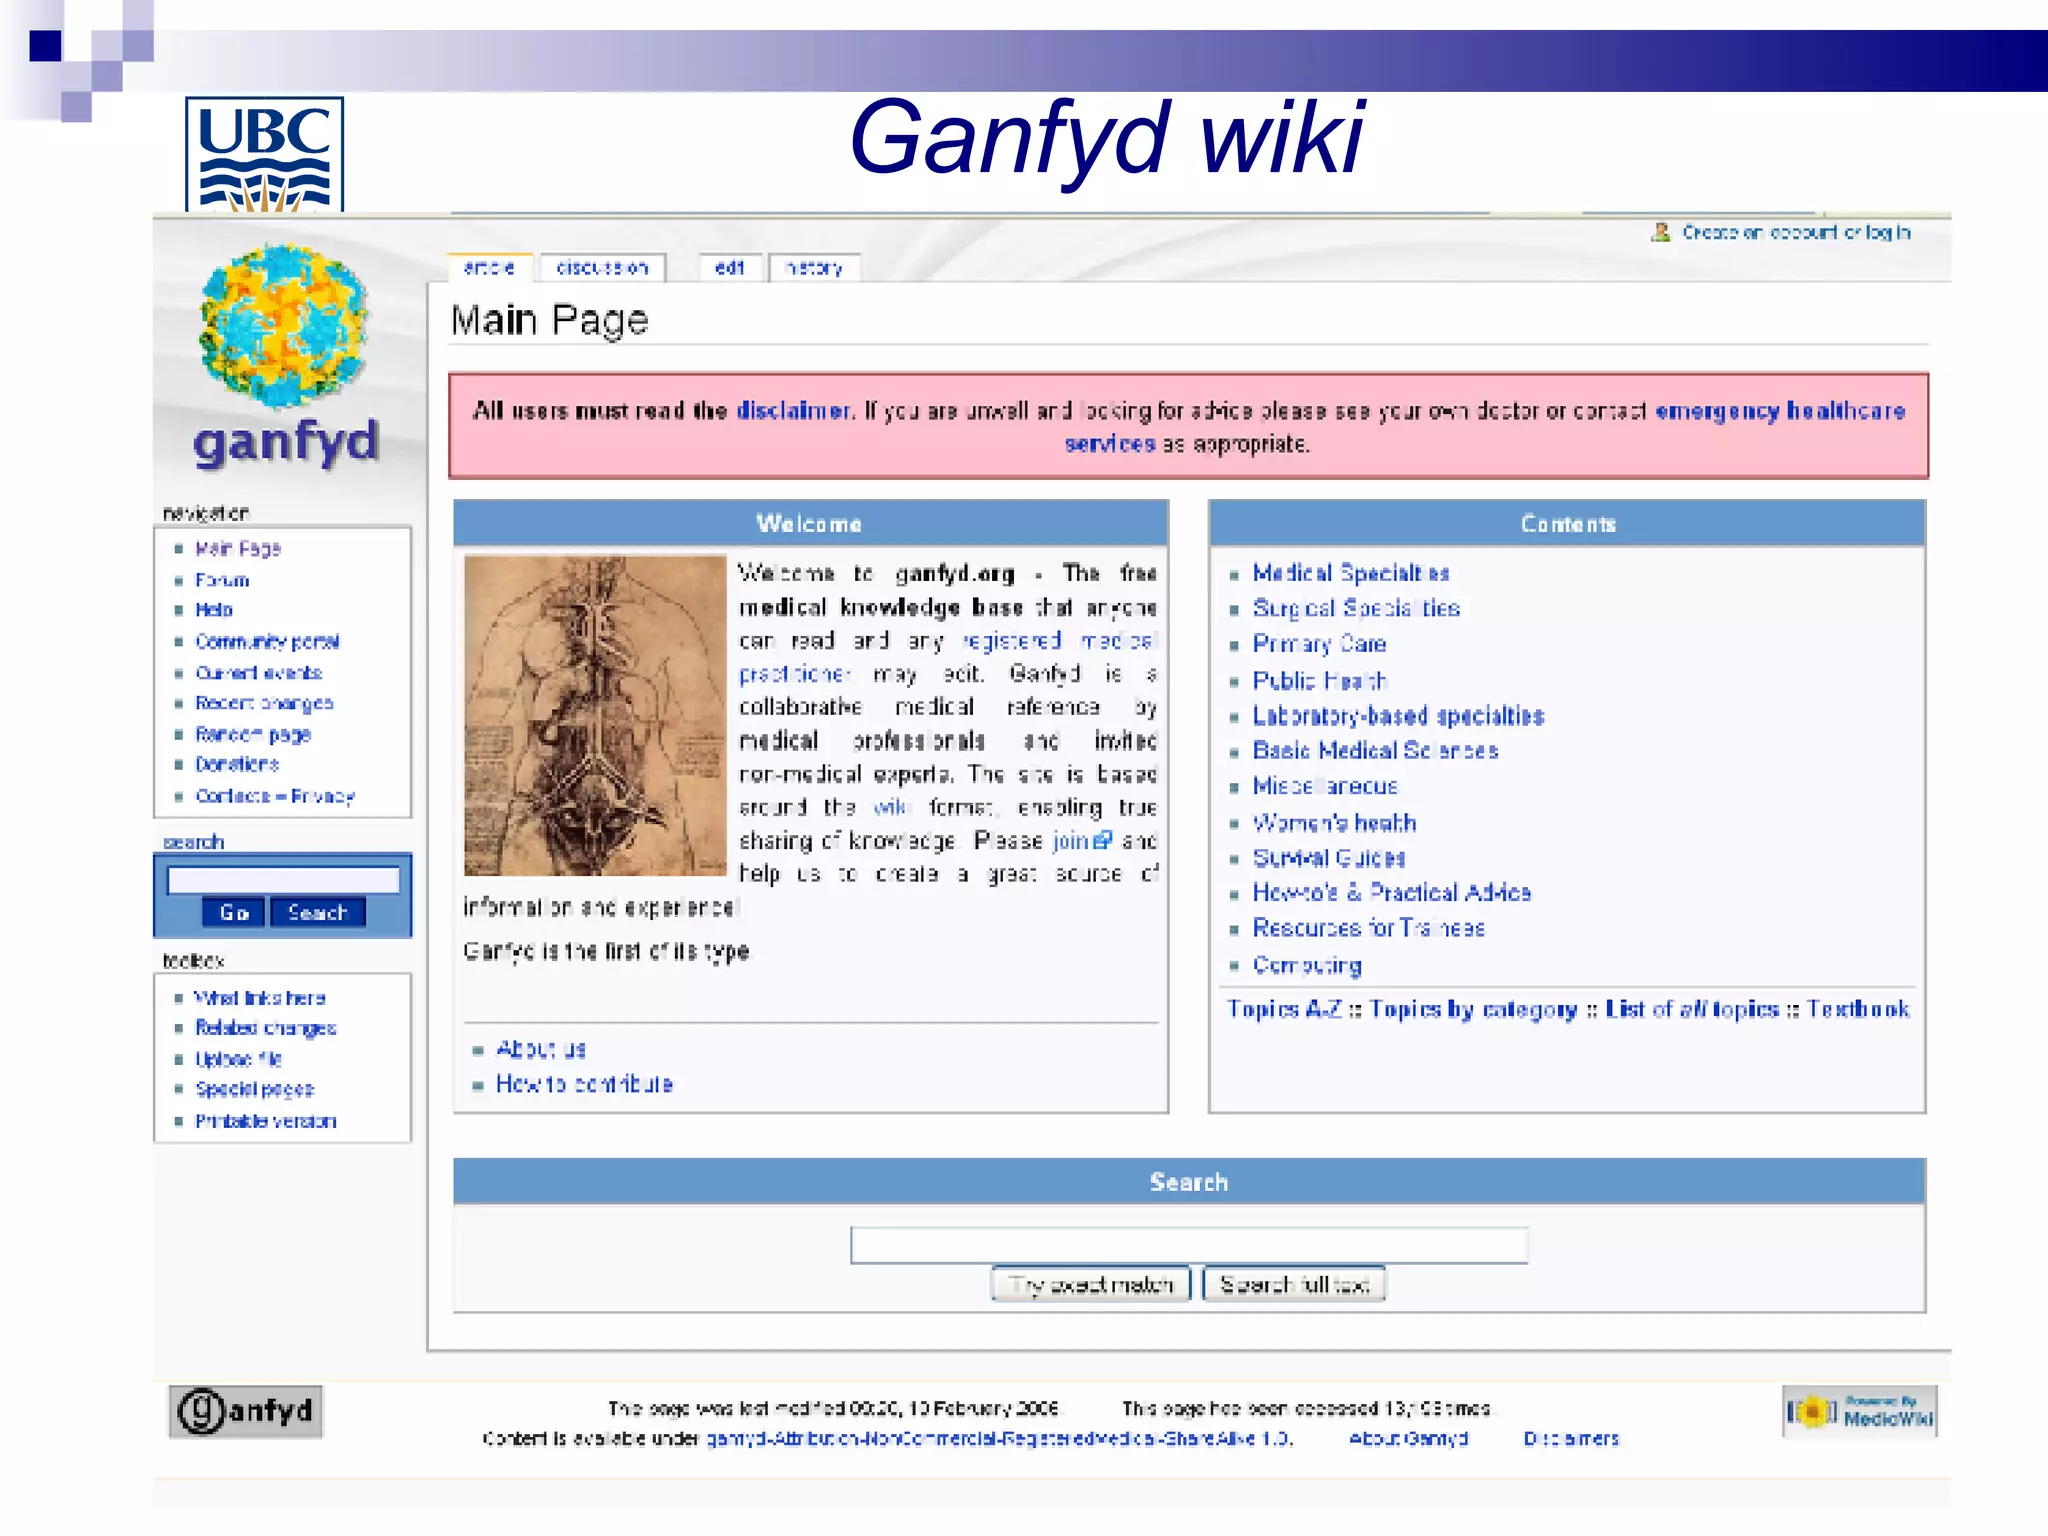Click Create an account or log in
The width and height of the screenshot is (2048, 1536).
1796,232
